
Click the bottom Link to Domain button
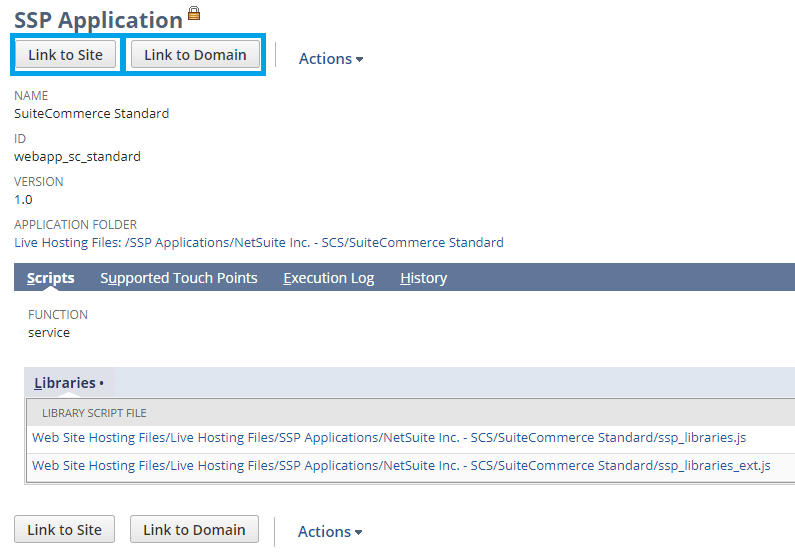(194, 529)
